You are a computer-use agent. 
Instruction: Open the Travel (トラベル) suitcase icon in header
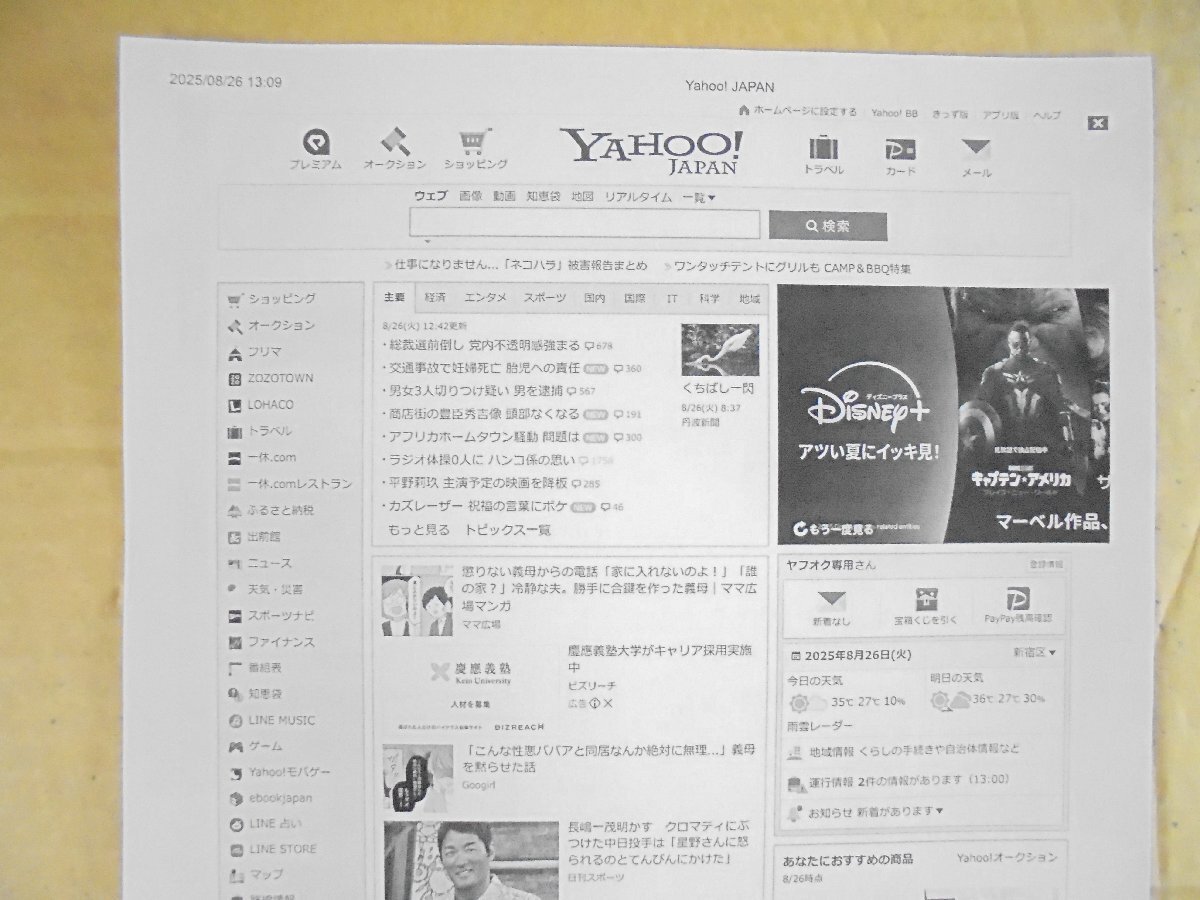824,148
